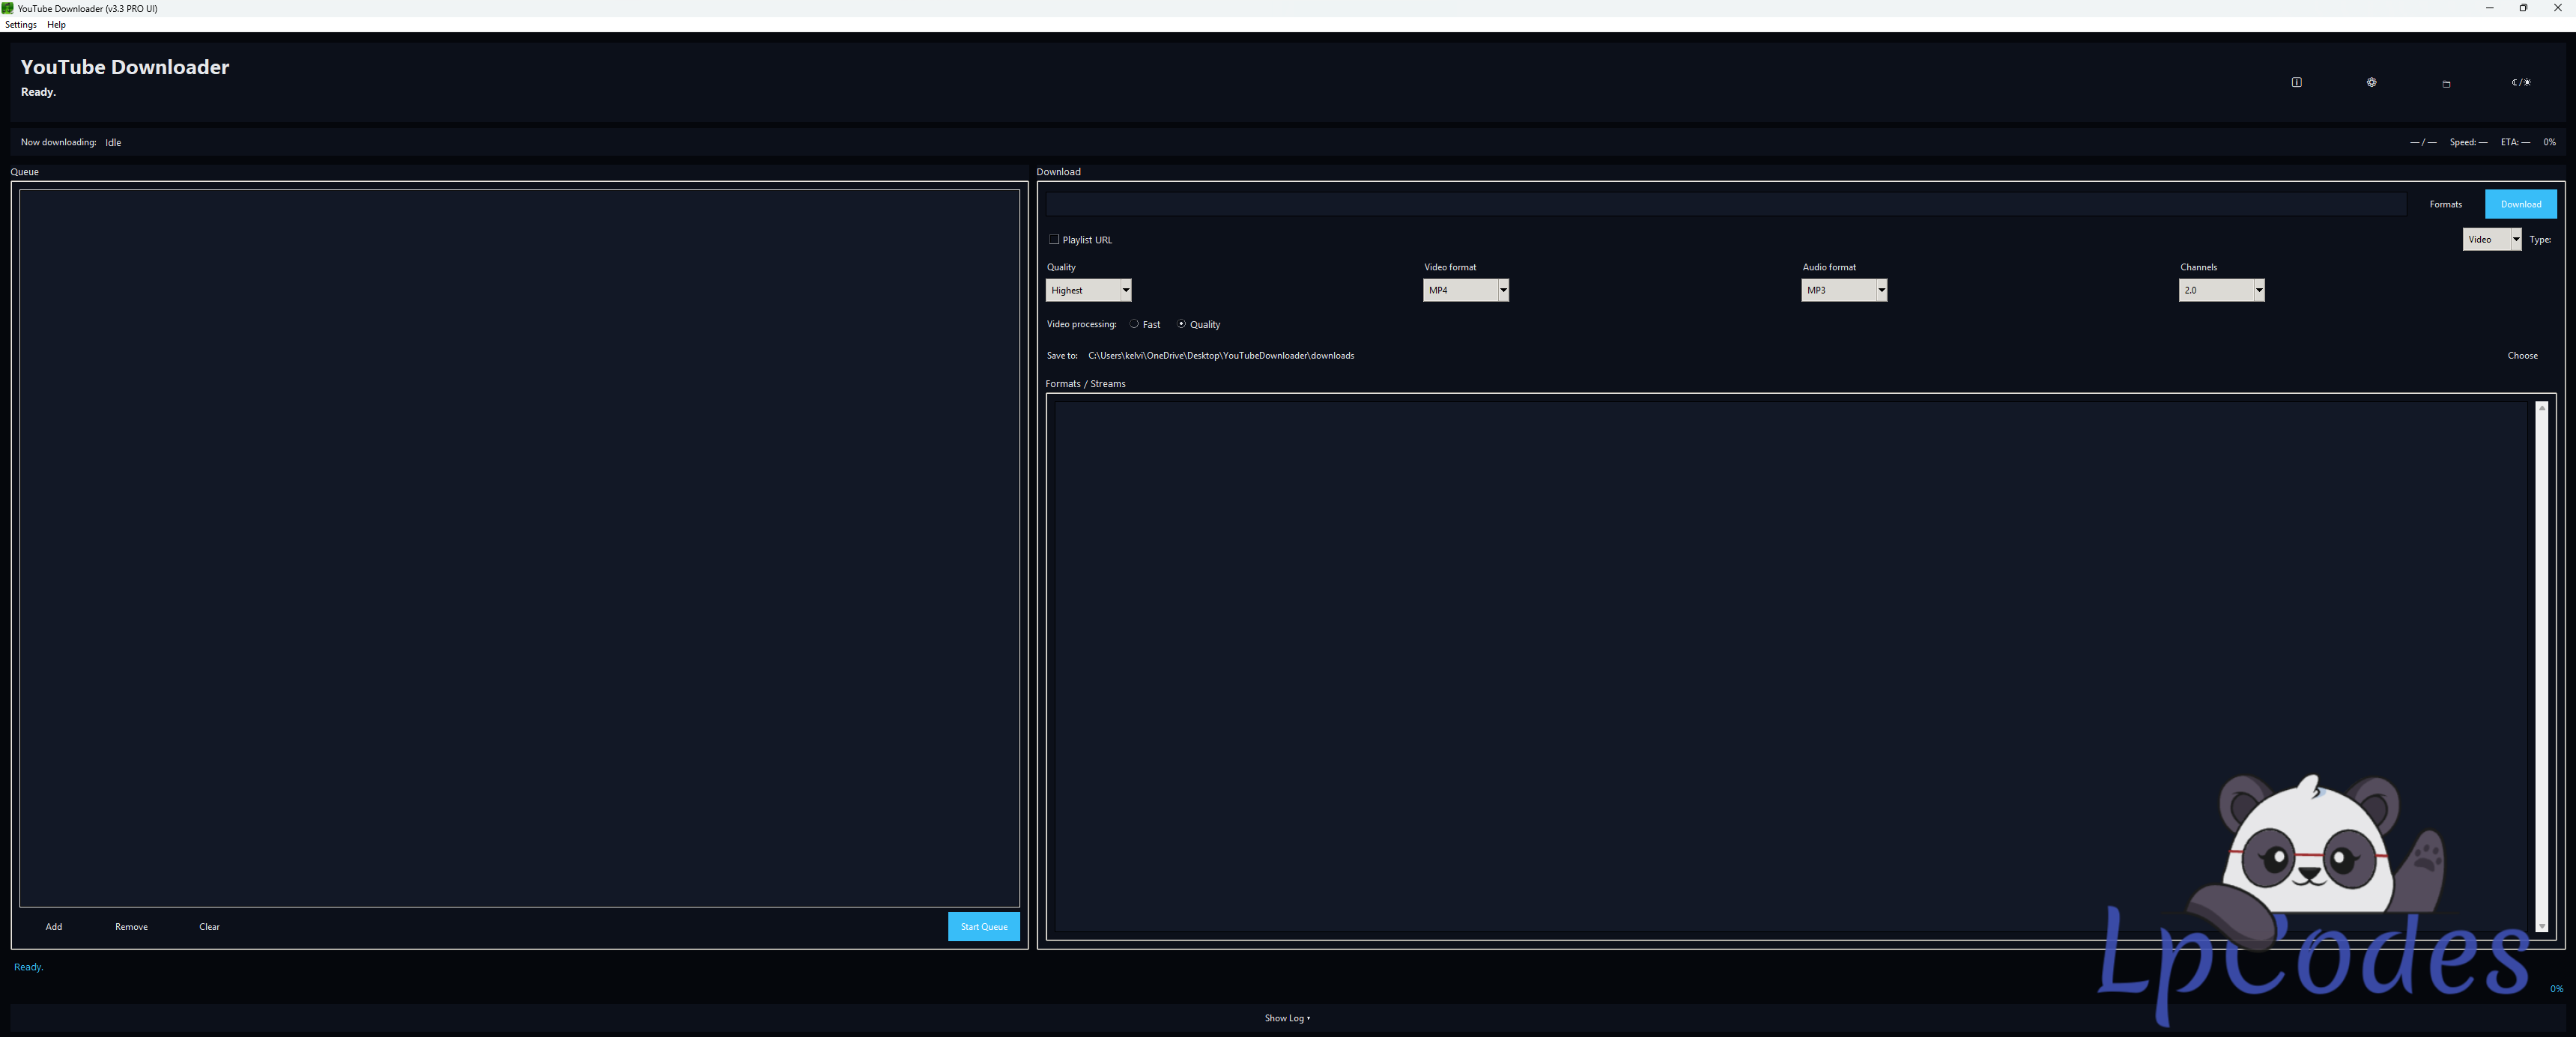Click Remove under the queue list
2576x1037 pixels.
pyautogui.click(x=131, y=926)
